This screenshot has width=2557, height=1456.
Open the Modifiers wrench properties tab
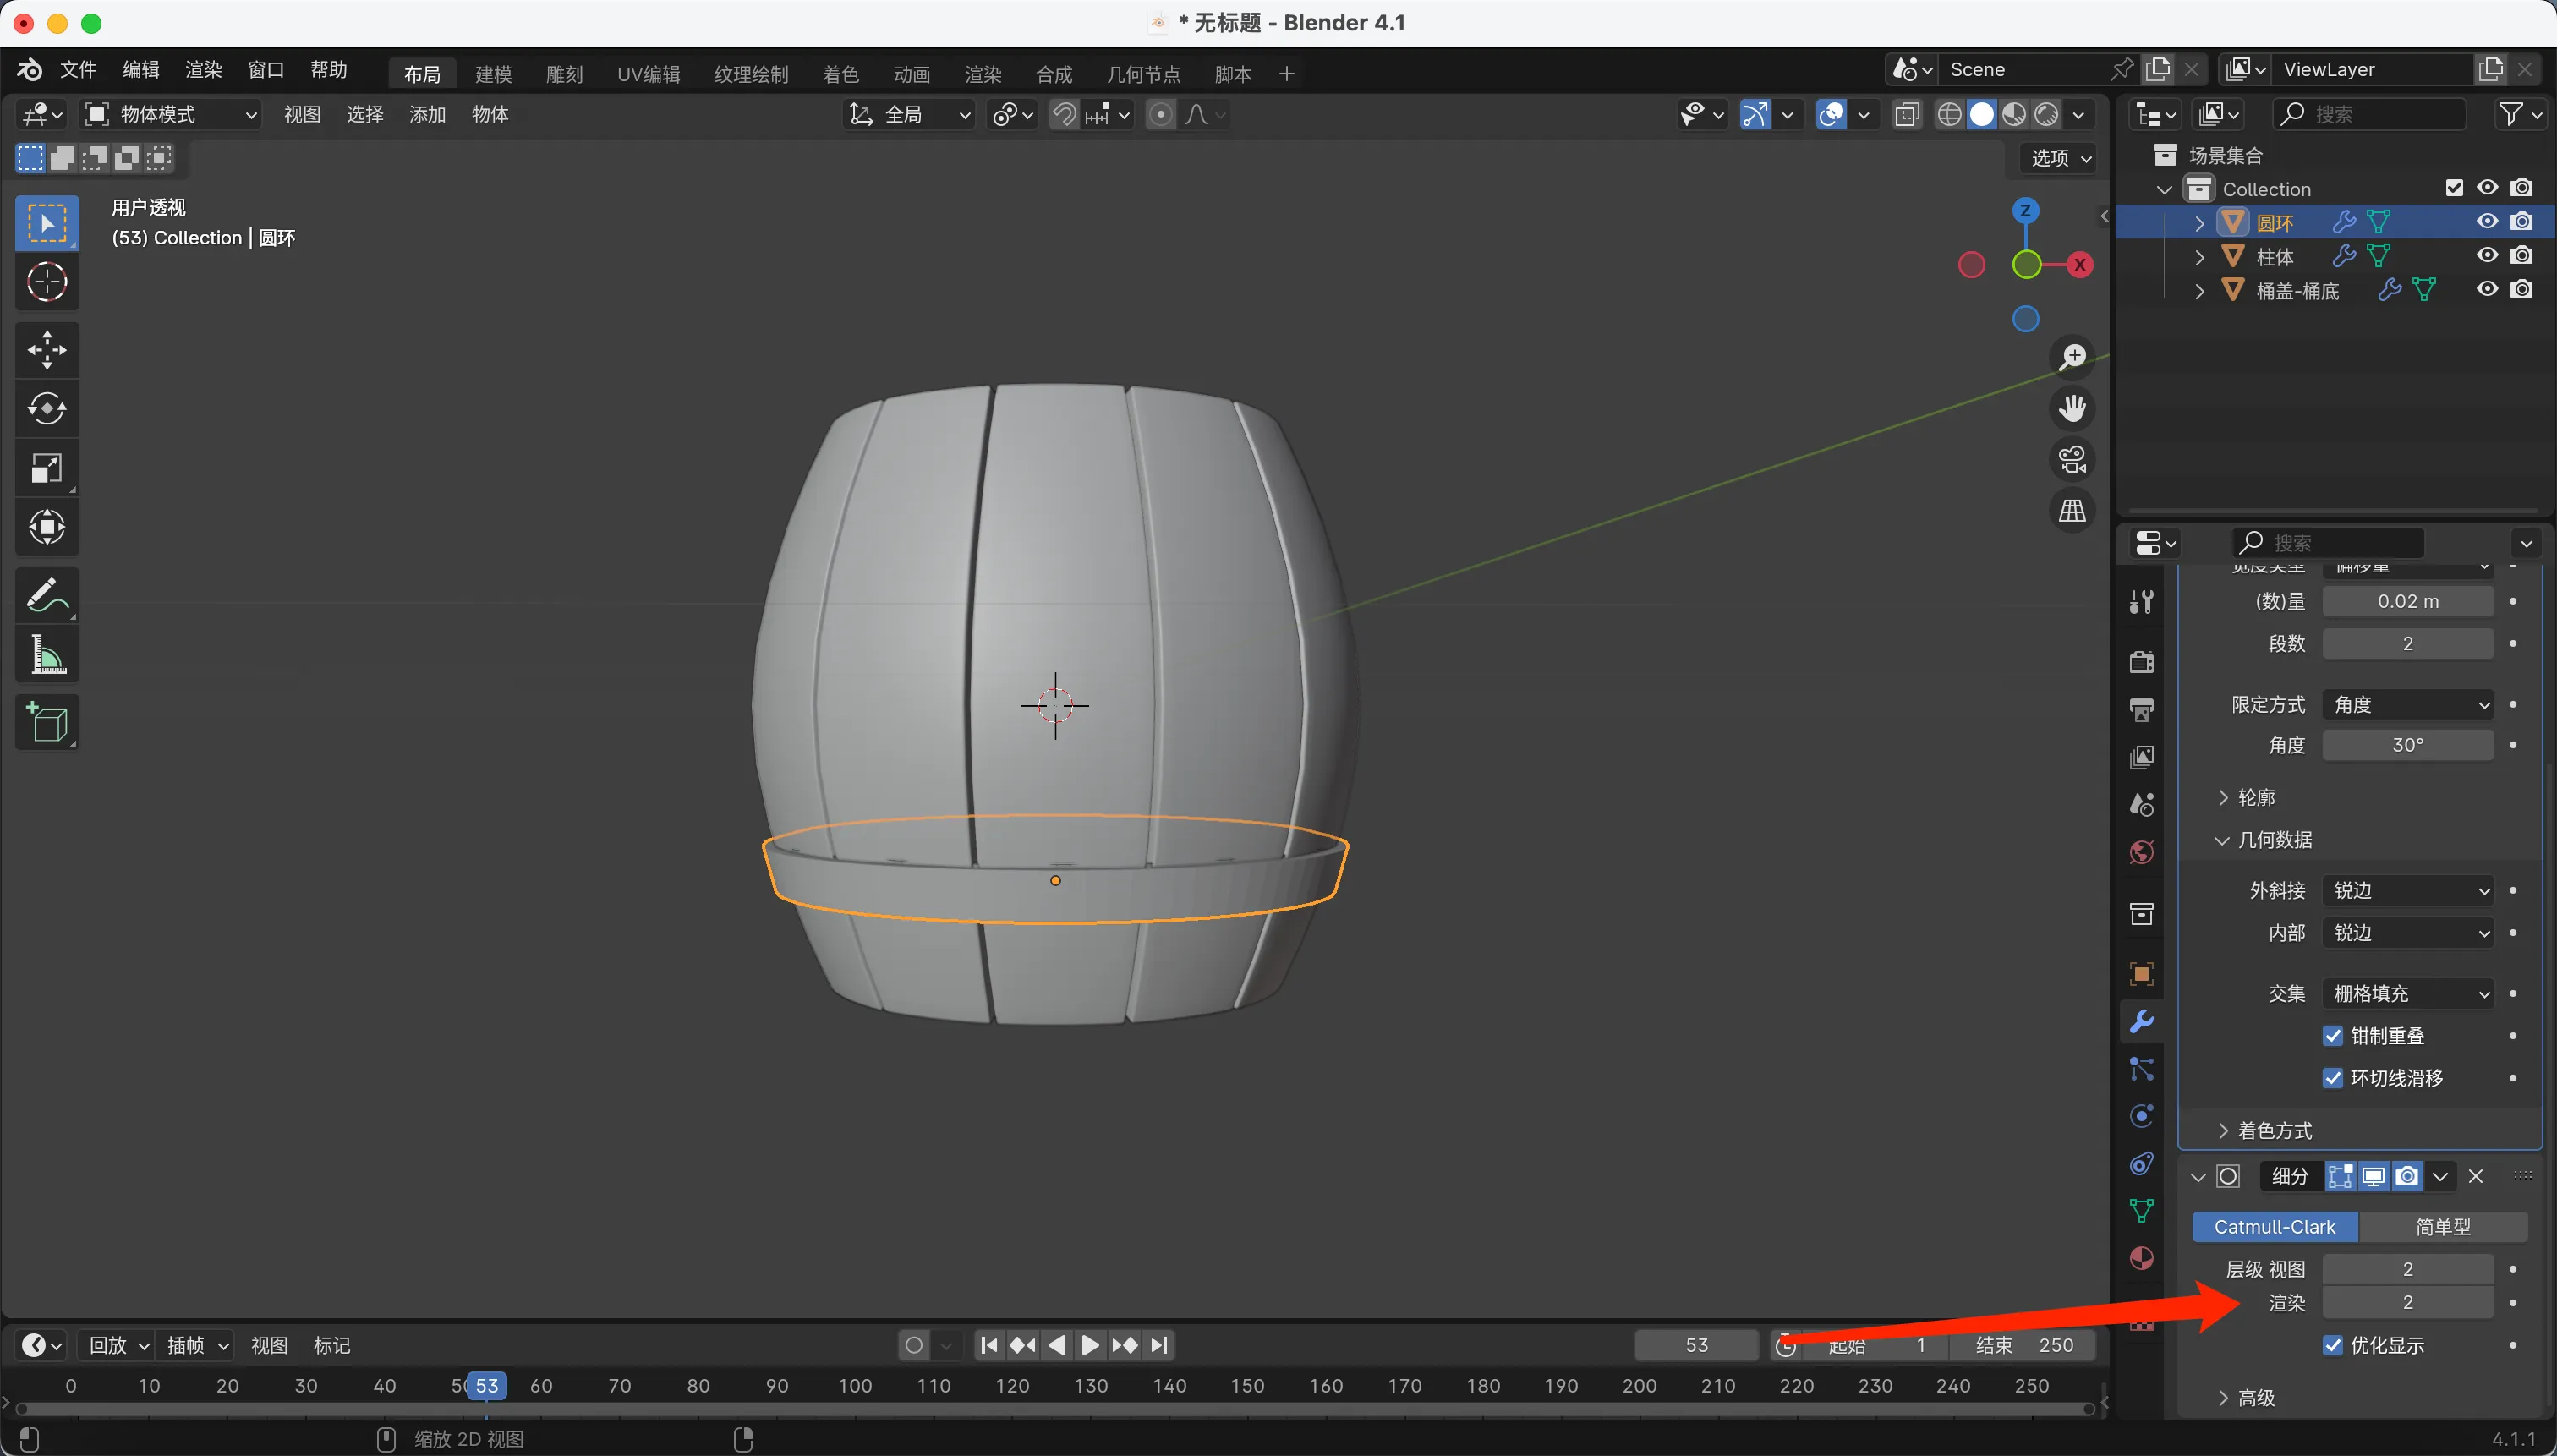[2141, 1022]
